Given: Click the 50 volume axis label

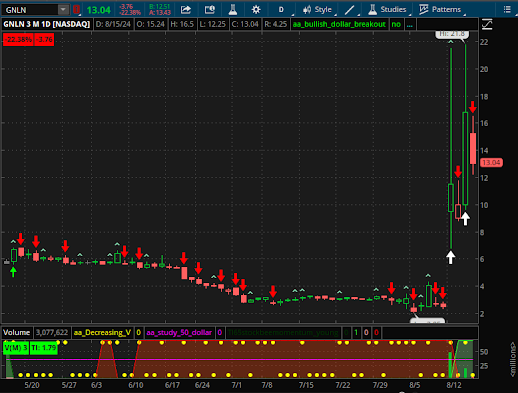Looking at the screenshot, I should 484,352.
